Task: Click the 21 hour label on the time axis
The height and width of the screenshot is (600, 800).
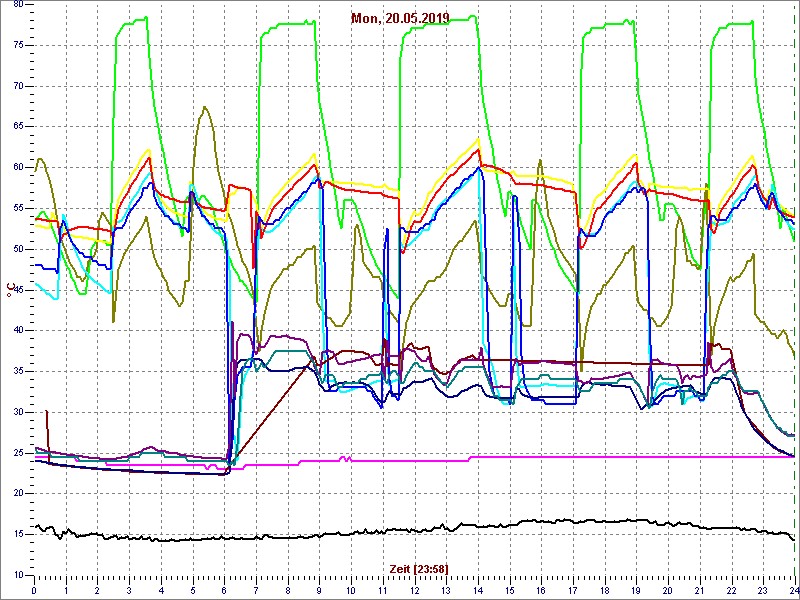Action: [x=700, y=591]
